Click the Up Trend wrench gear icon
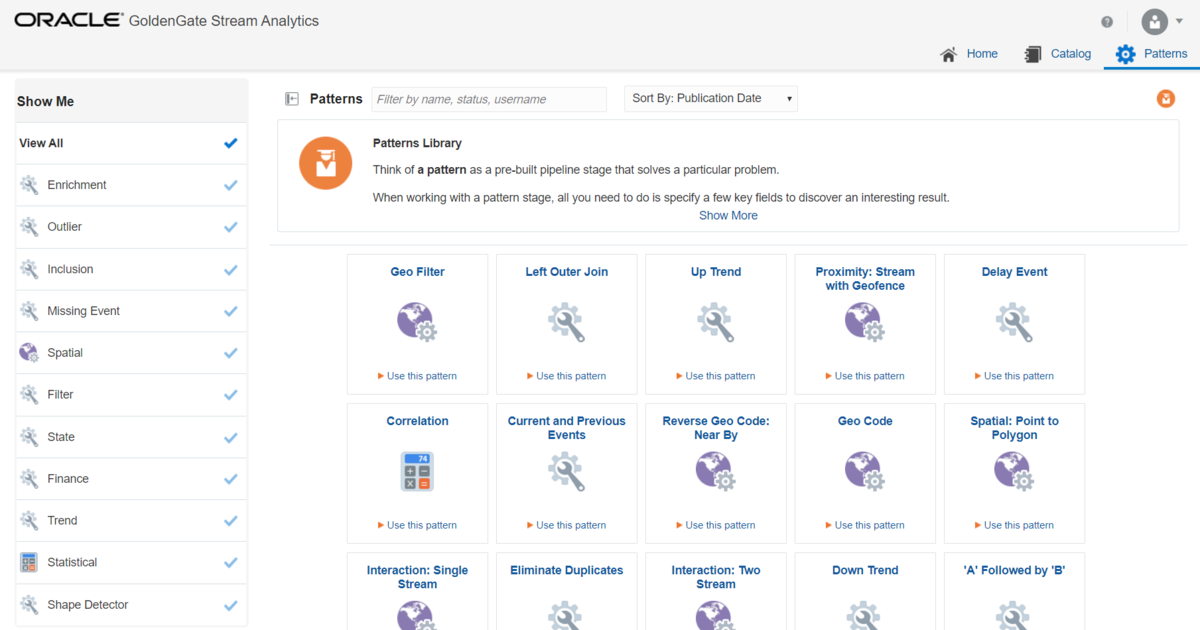 pyautogui.click(x=716, y=323)
